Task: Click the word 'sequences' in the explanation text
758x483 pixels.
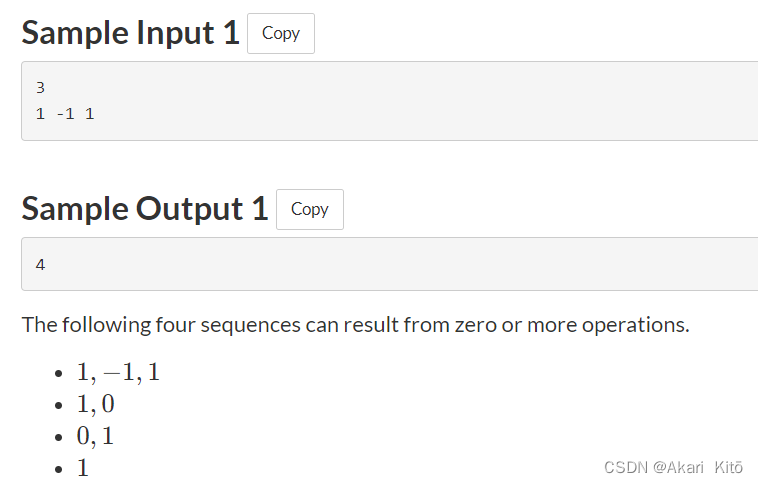Action: tap(250, 326)
